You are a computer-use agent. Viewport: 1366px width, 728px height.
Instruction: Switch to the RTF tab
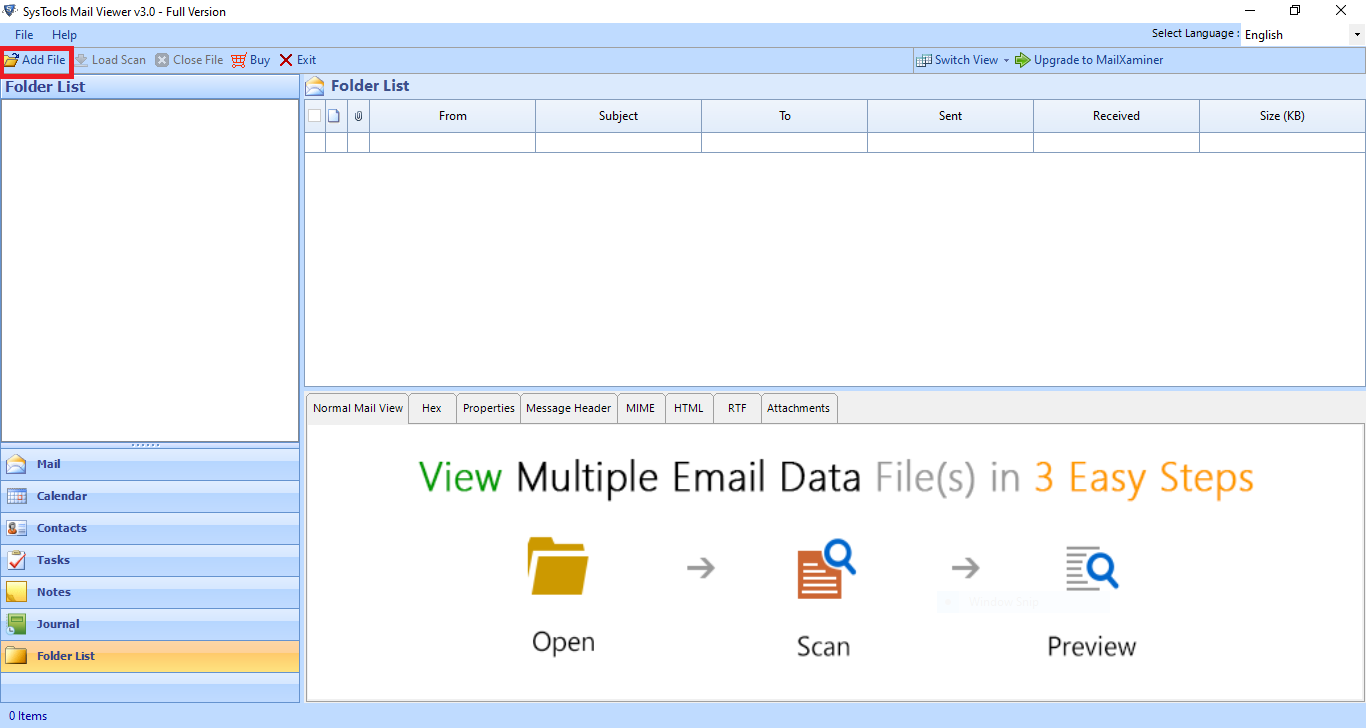(737, 408)
